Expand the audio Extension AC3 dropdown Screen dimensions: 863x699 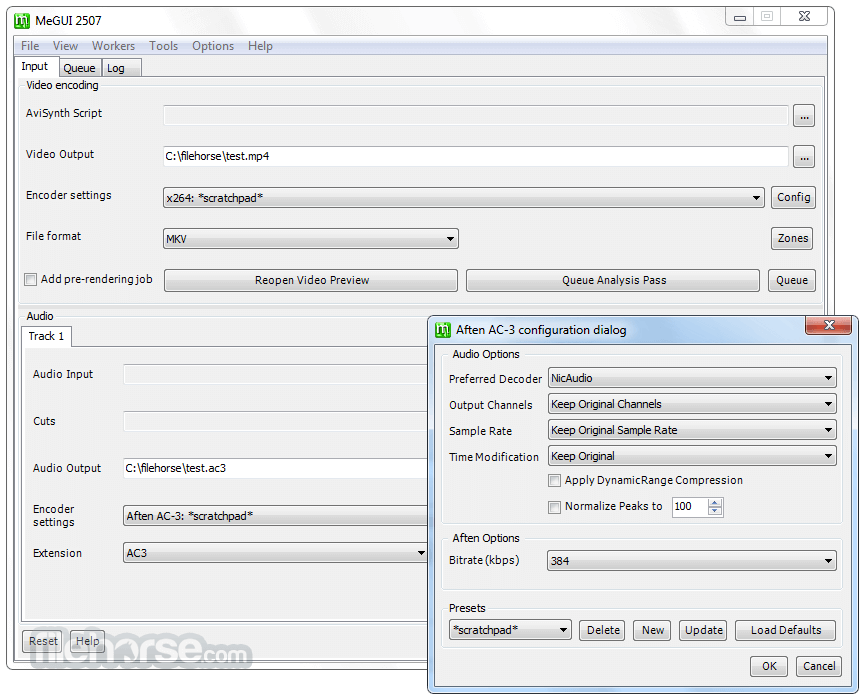coord(275,553)
